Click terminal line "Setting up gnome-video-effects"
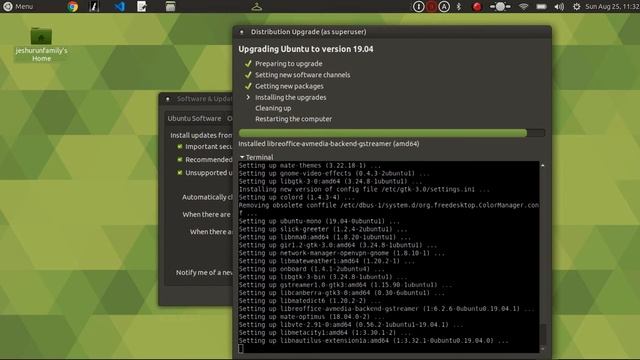640x360 pixels. click(x=334, y=173)
